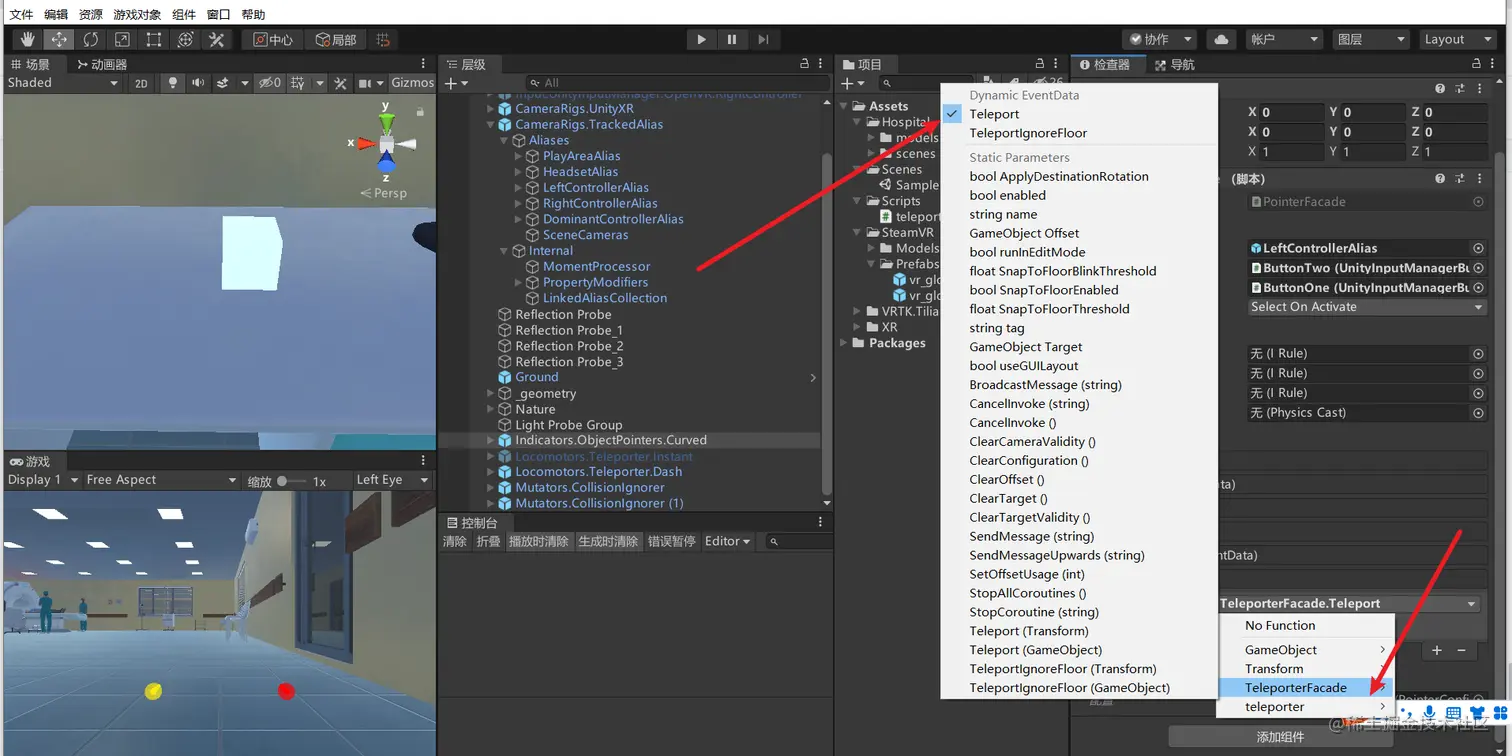Open help for the Transform component
Image resolution: width=1512 pixels, height=756 pixels.
tap(1440, 89)
